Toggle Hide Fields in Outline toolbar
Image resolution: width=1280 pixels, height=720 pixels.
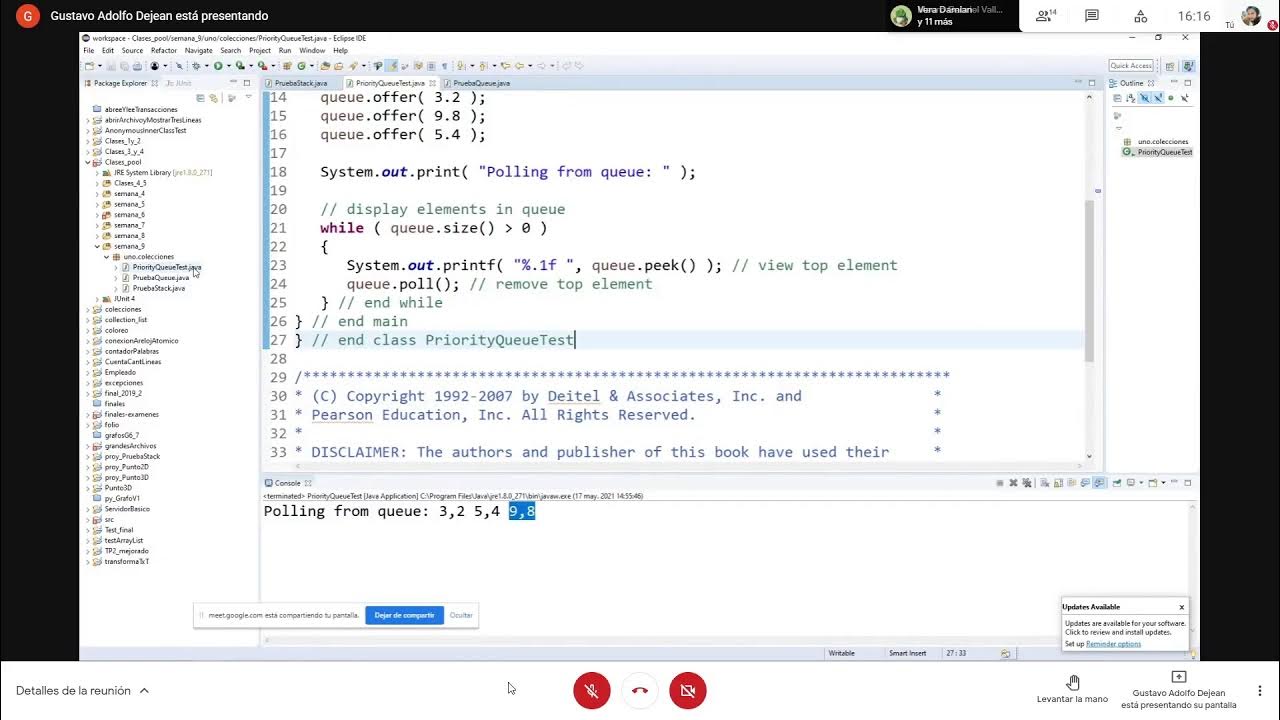(x=1145, y=98)
